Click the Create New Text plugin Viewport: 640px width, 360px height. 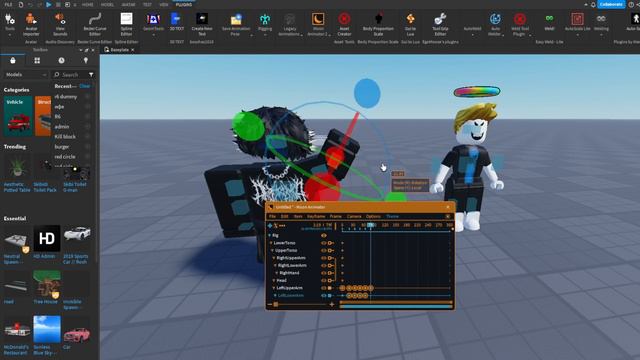tap(202, 24)
